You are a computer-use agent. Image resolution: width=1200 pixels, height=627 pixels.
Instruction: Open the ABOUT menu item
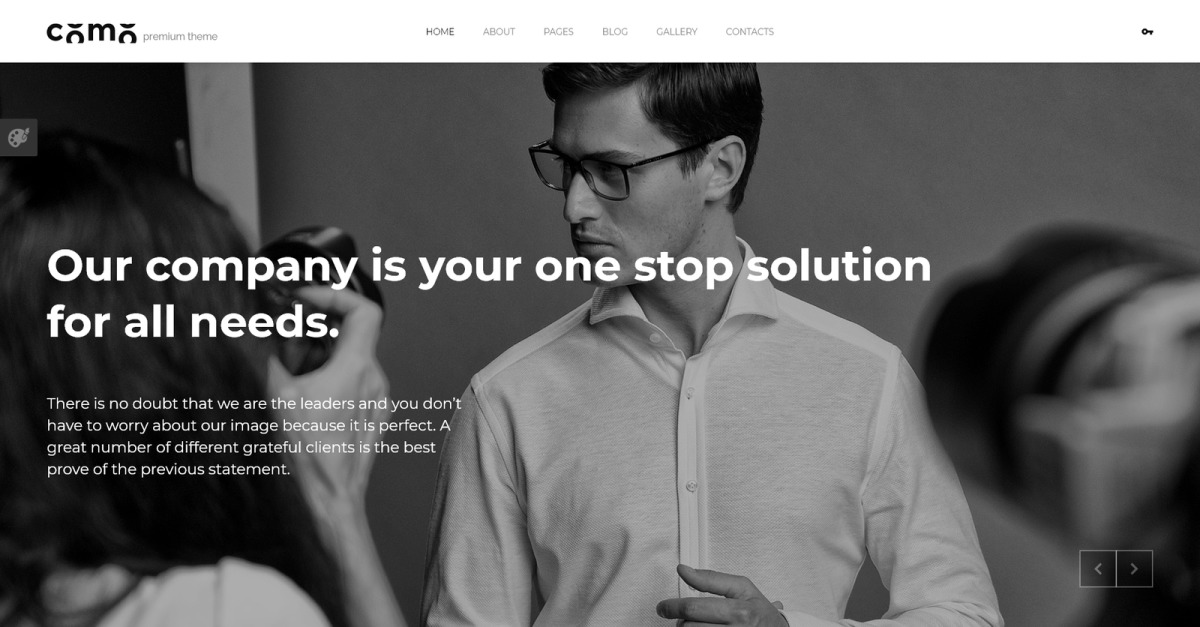coord(499,32)
